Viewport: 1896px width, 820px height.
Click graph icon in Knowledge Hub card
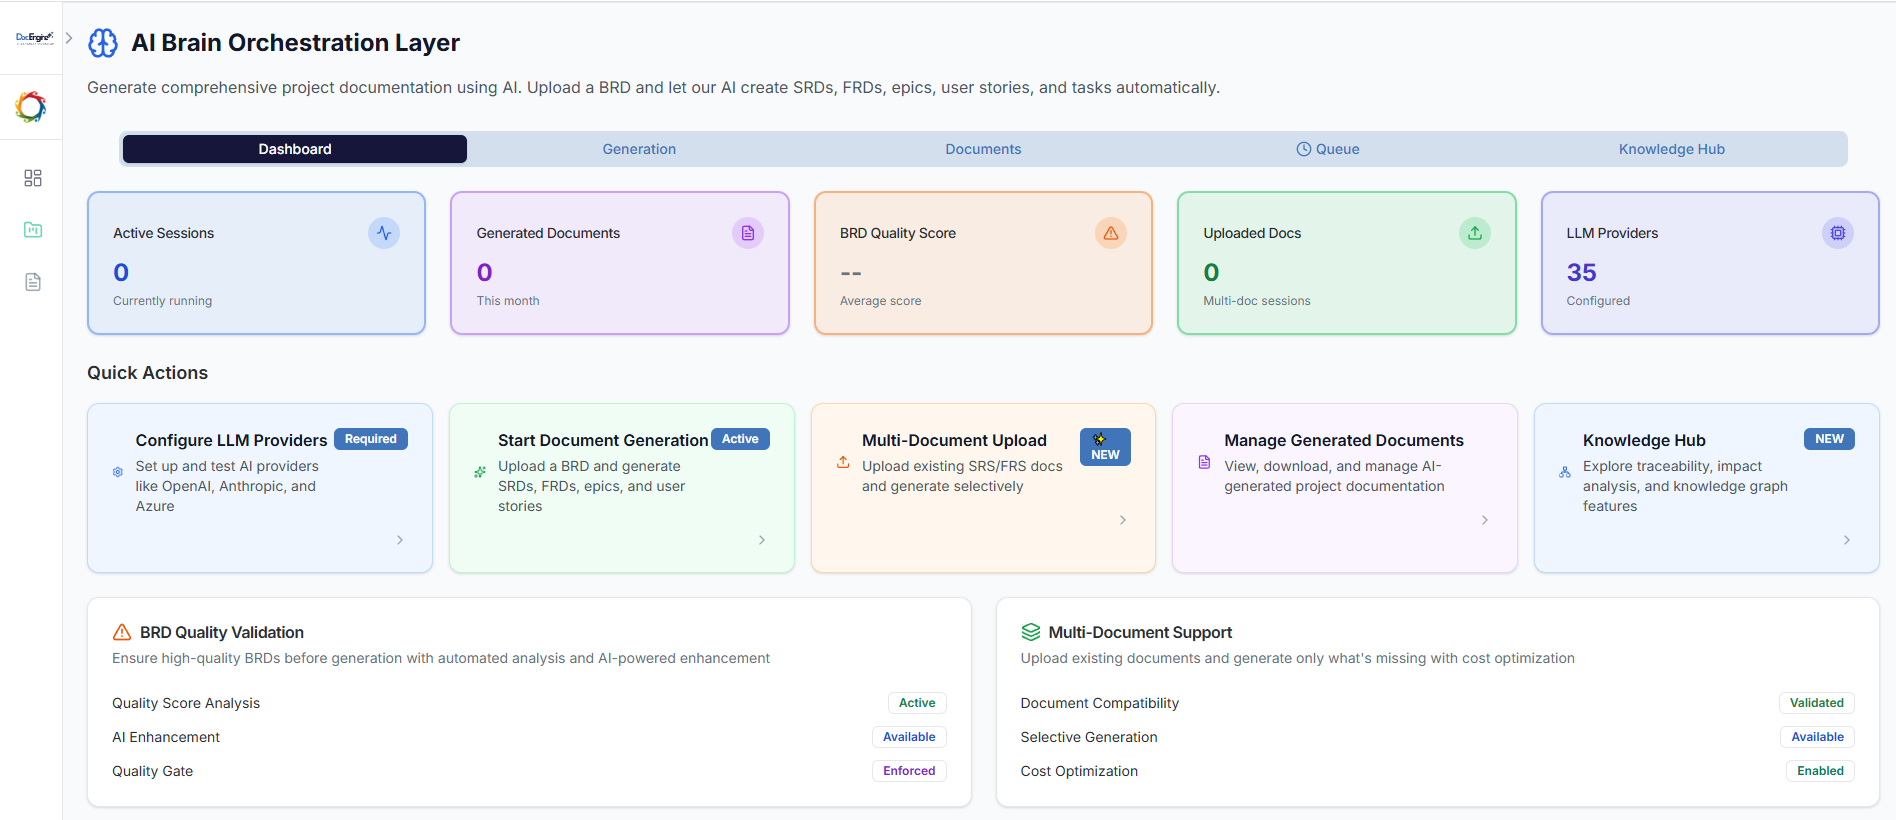click(x=1565, y=472)
